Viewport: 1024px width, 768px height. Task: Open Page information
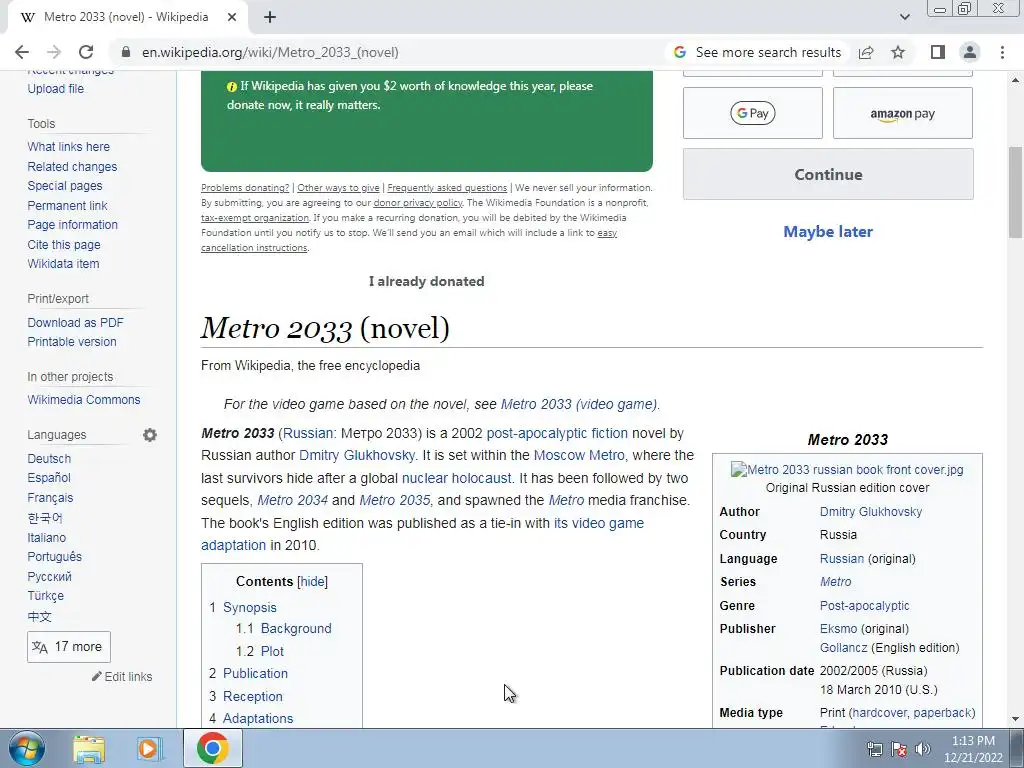(x=72, y=225)
